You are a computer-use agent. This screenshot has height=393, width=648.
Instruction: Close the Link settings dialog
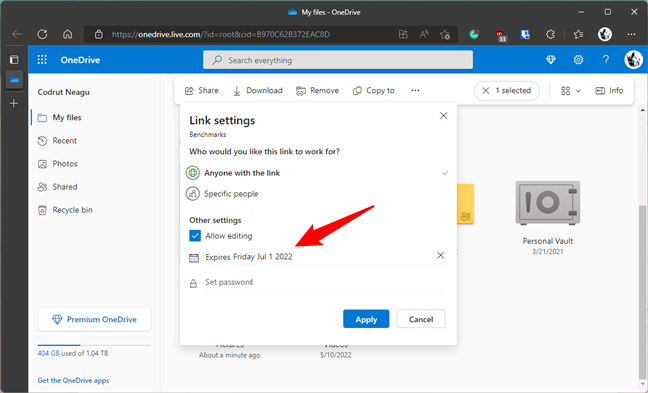tap(443, 116)
